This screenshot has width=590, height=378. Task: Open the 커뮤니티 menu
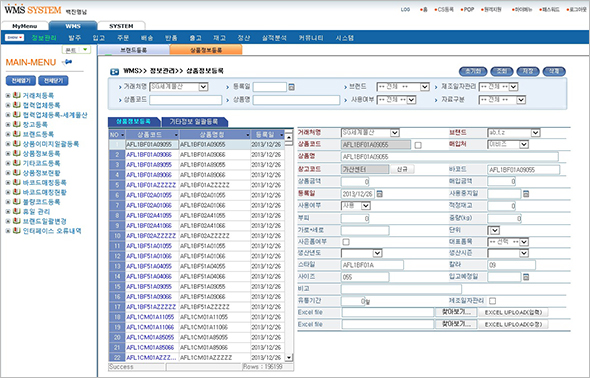click(311, 38)
